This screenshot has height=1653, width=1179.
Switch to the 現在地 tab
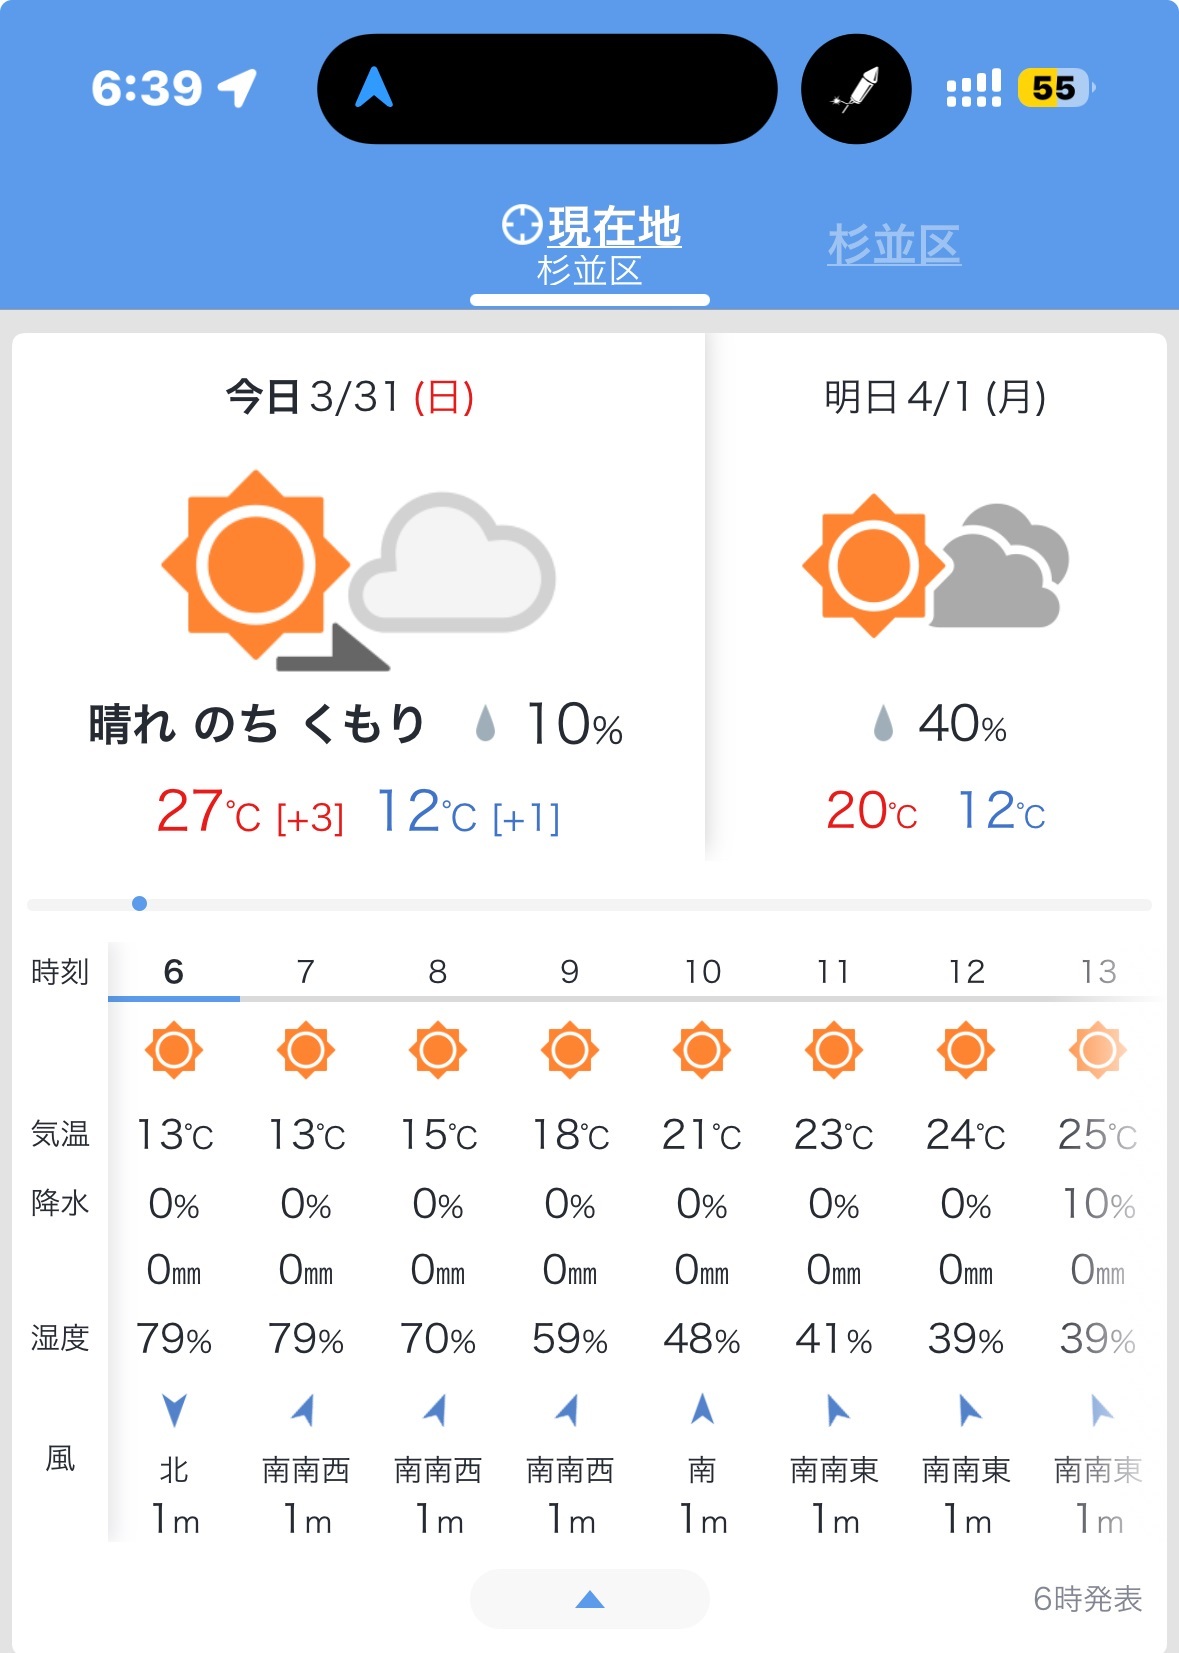[x=591, y=246]
